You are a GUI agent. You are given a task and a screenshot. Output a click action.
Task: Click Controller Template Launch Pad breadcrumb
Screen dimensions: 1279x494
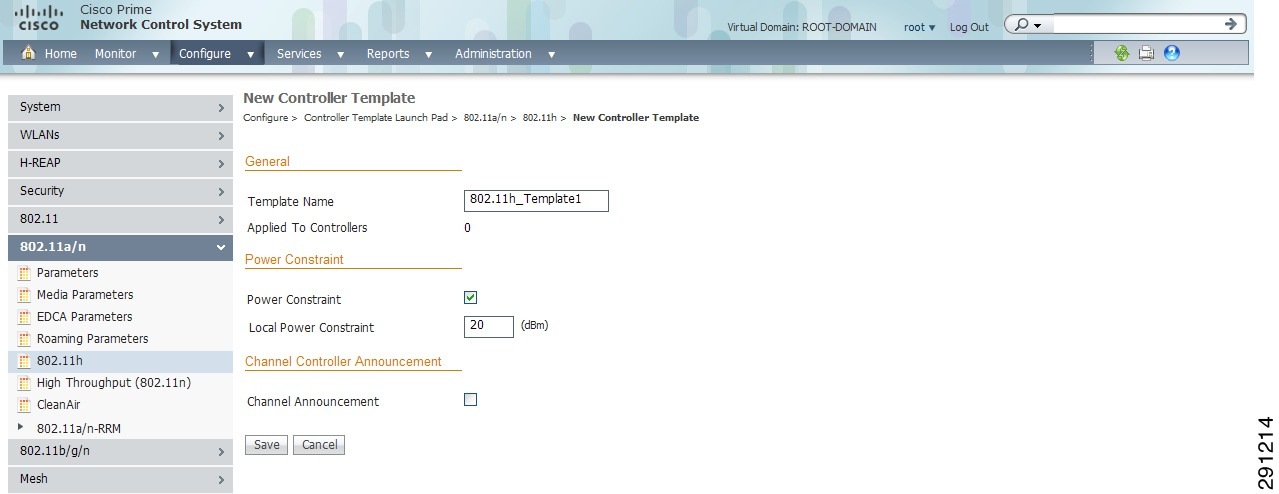[x=377, y=118]
